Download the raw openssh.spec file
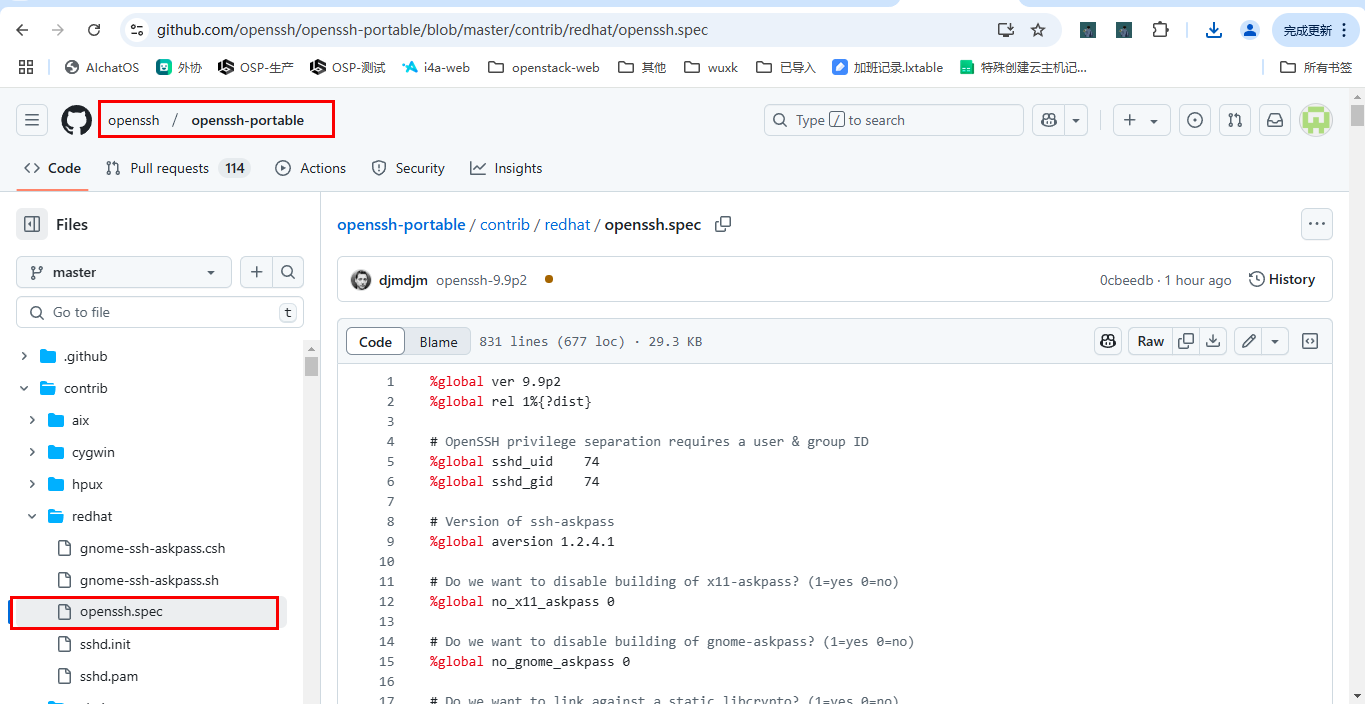Viewport: 1365px width, 704px height. (1213, 341)
